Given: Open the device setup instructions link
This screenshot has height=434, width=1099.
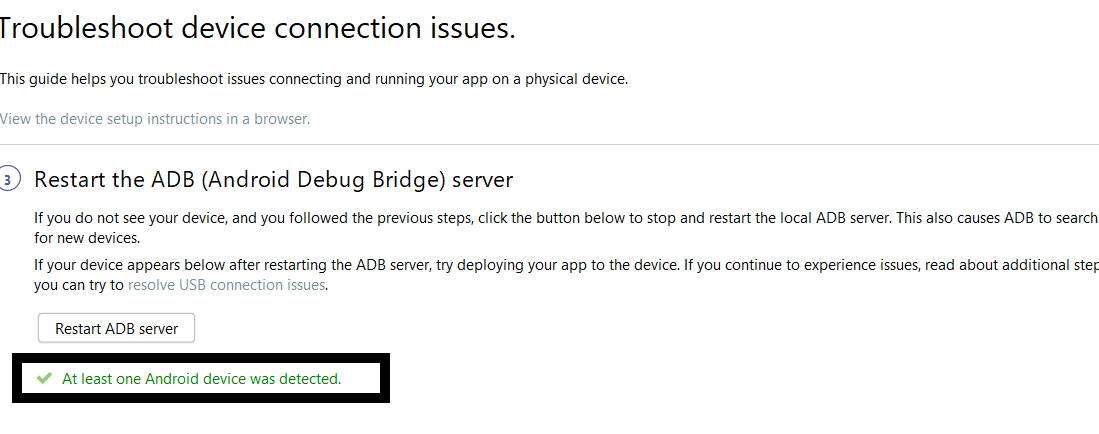Looking at the screenshot, I should [155, 119].
